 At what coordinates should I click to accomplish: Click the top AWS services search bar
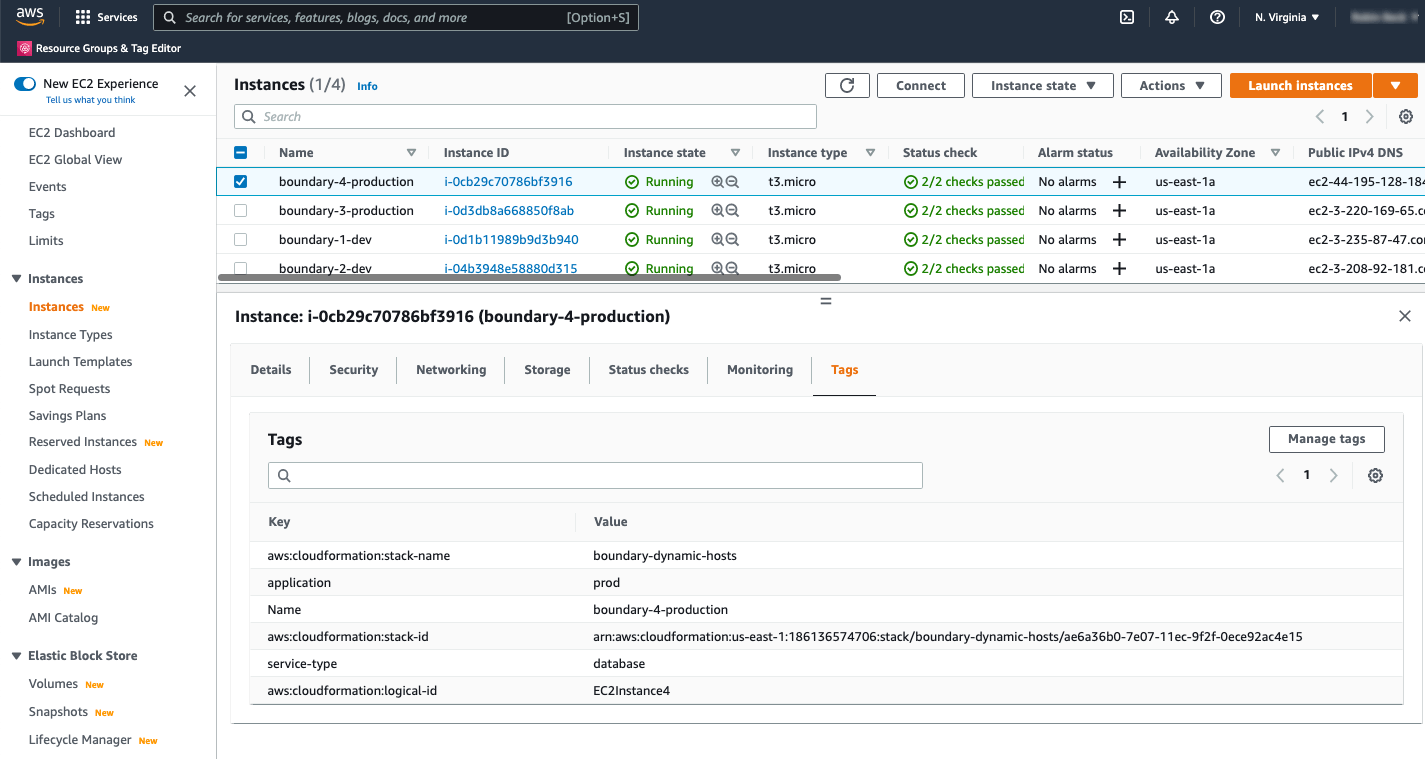pyautogui.click(x=395, y=17)
